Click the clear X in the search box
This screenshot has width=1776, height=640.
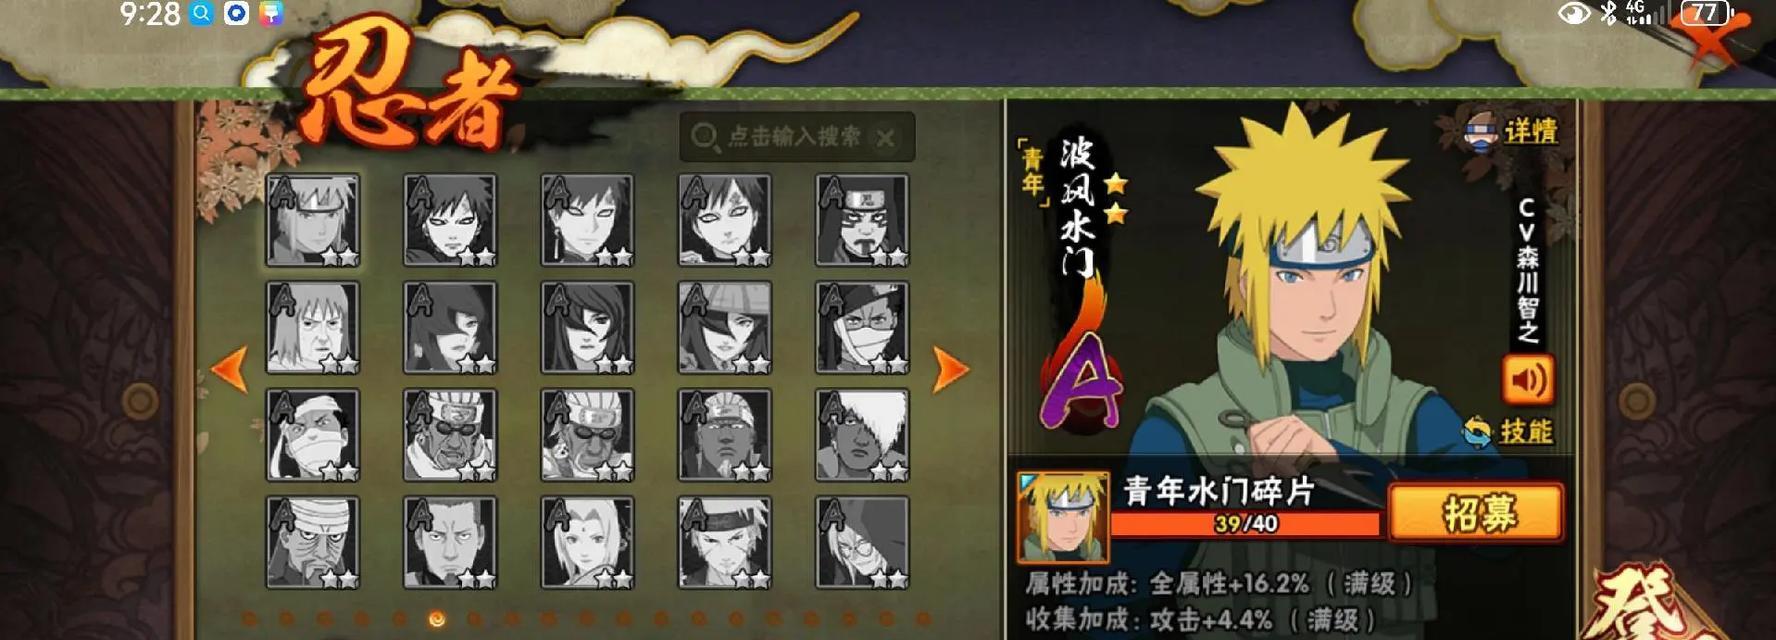pyautogui.click(x=885, y=138)
